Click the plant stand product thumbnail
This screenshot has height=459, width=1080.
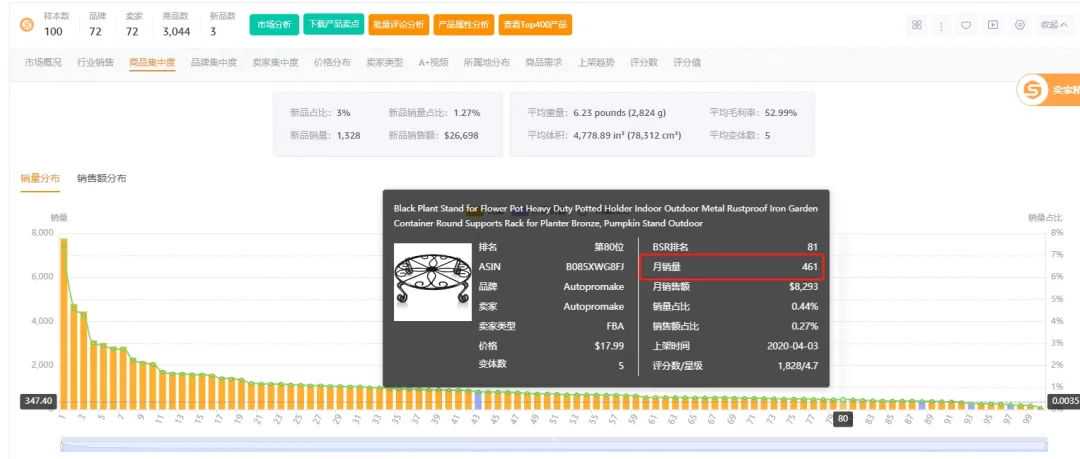[432, 281]
